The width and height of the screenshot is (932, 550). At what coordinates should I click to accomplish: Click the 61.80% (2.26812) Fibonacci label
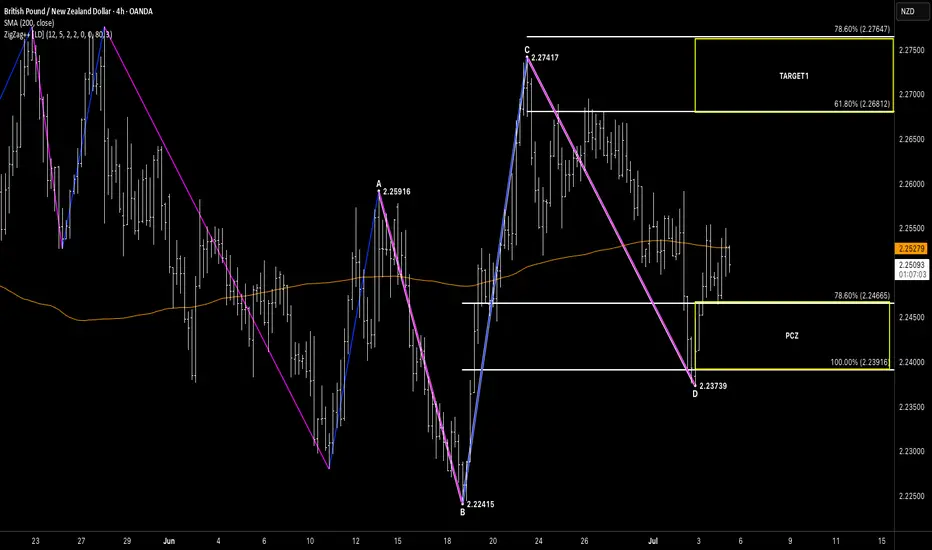click(862, 104)
